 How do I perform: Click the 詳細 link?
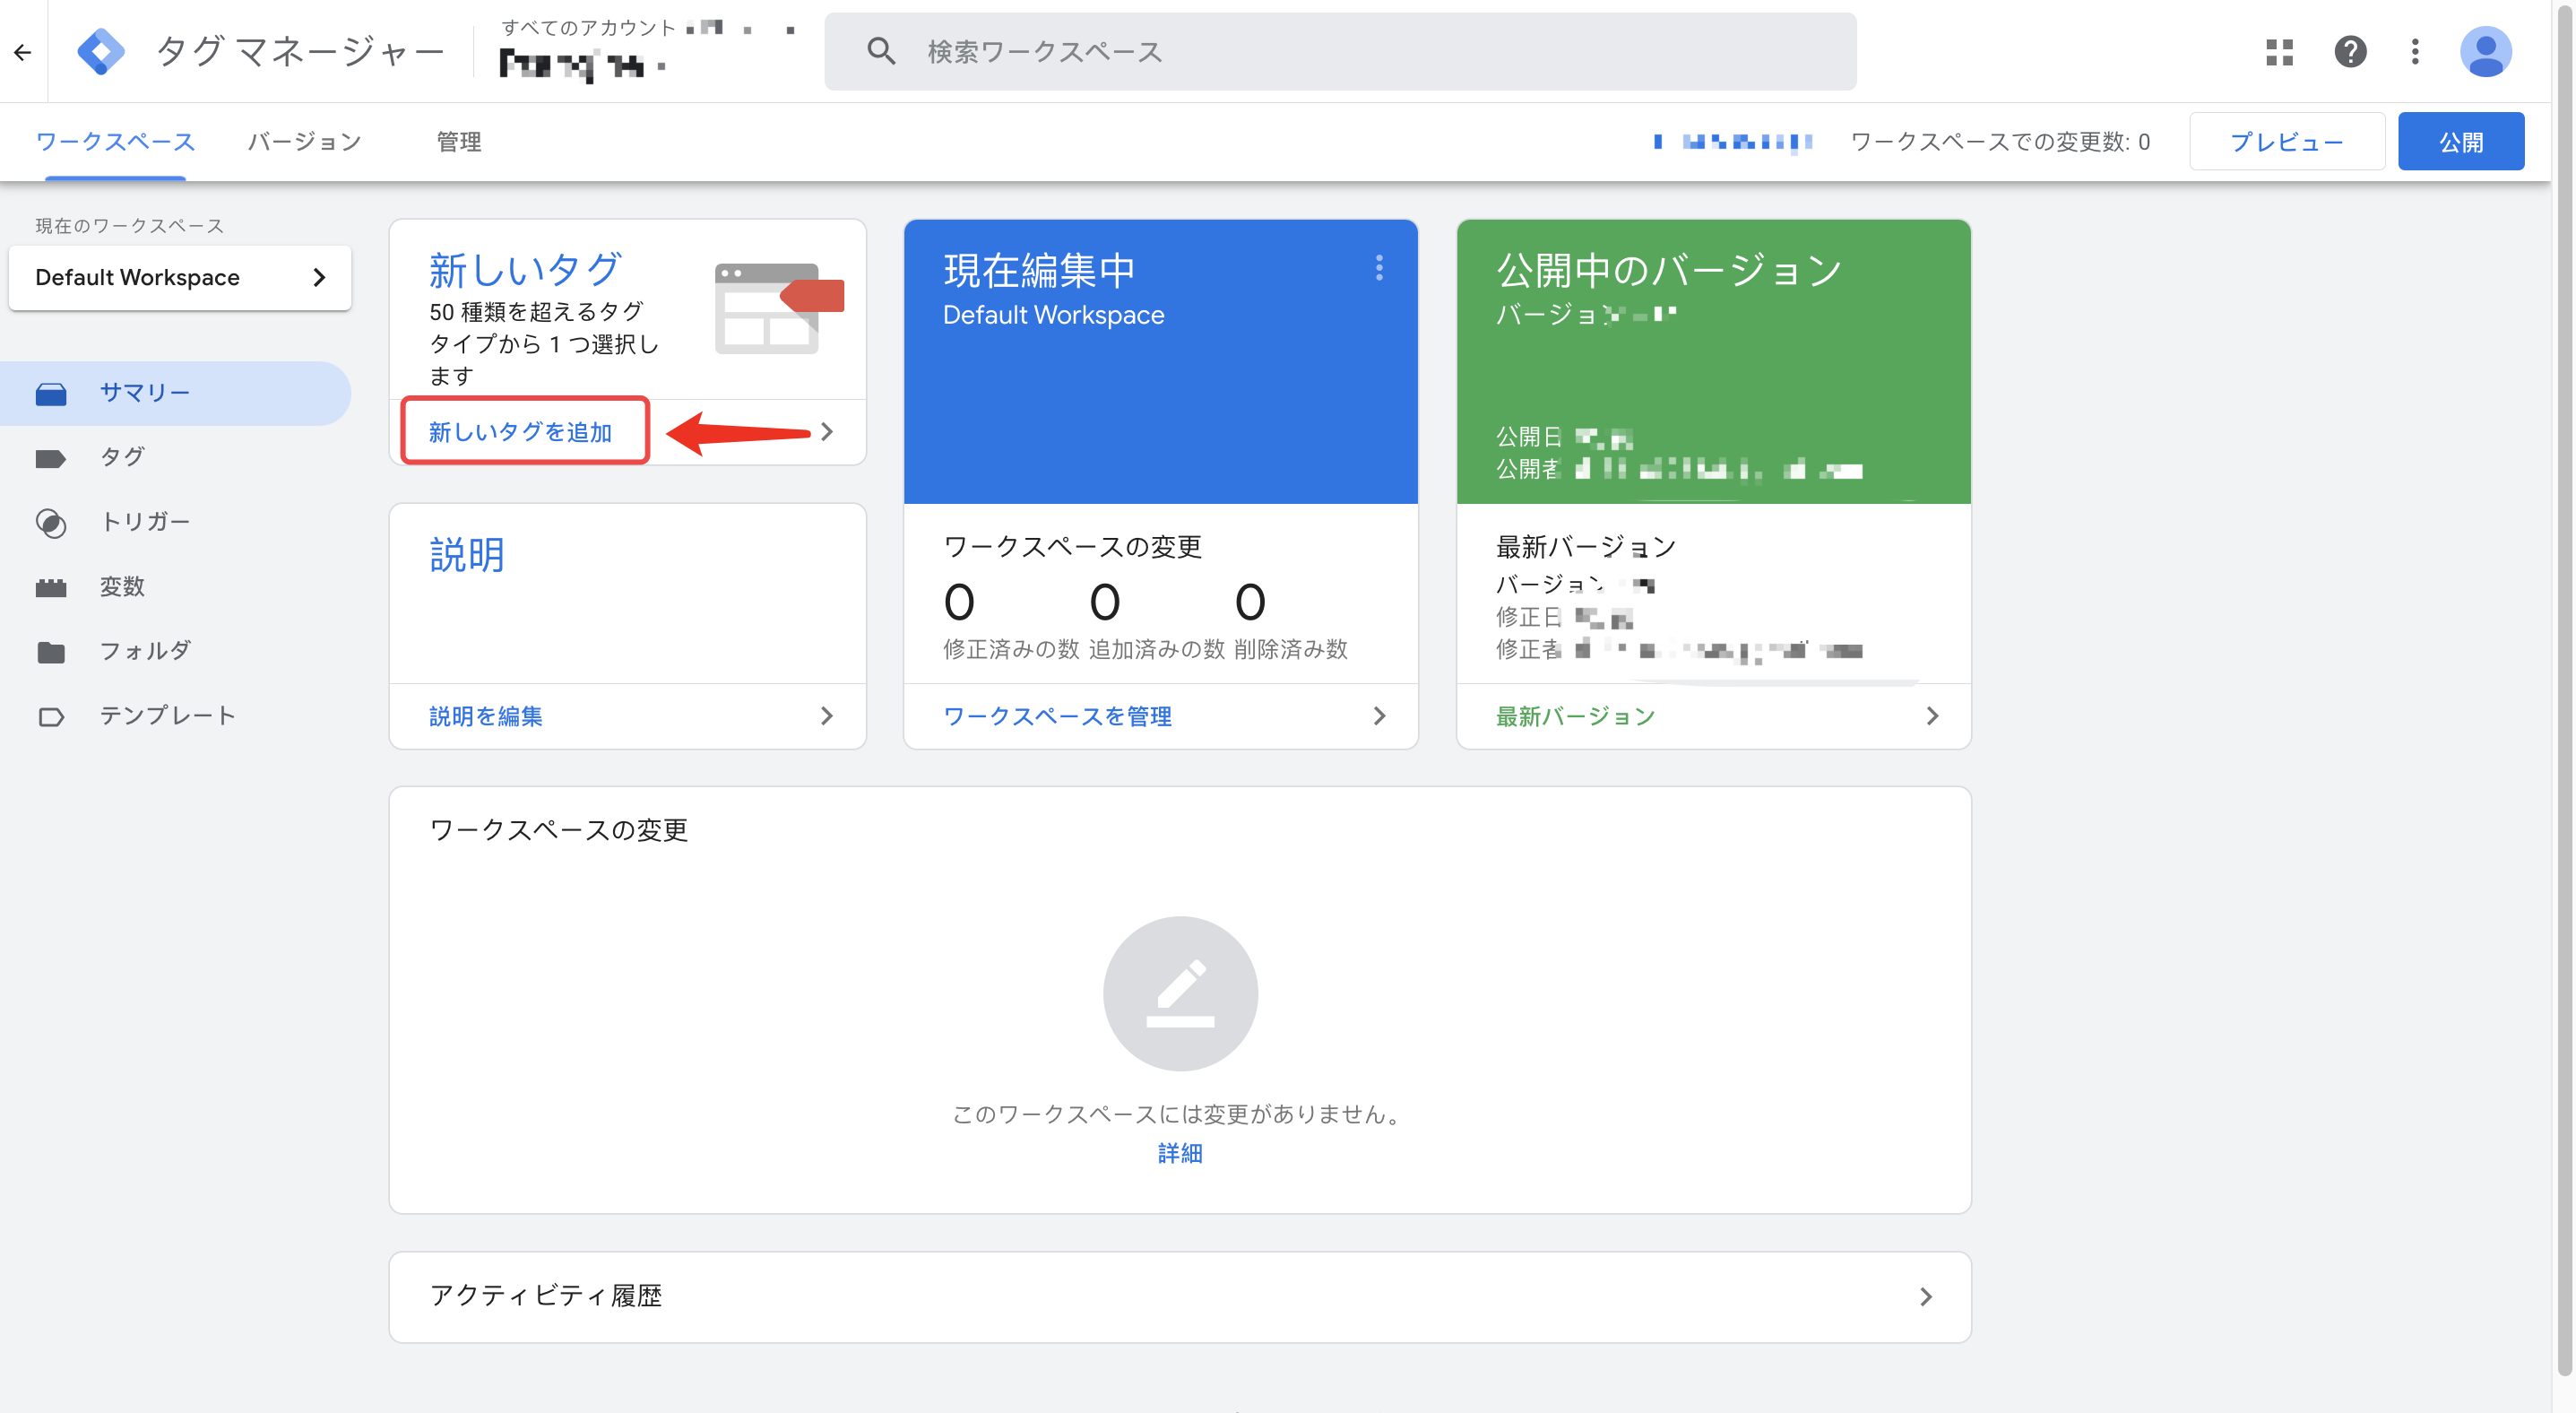click(x=1180, y=1153)
